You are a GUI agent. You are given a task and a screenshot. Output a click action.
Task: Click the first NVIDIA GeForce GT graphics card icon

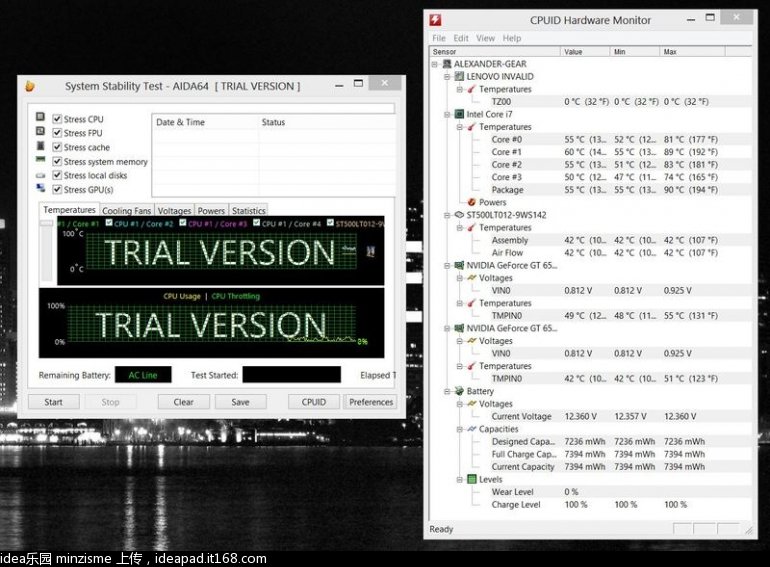pos(459,265)
